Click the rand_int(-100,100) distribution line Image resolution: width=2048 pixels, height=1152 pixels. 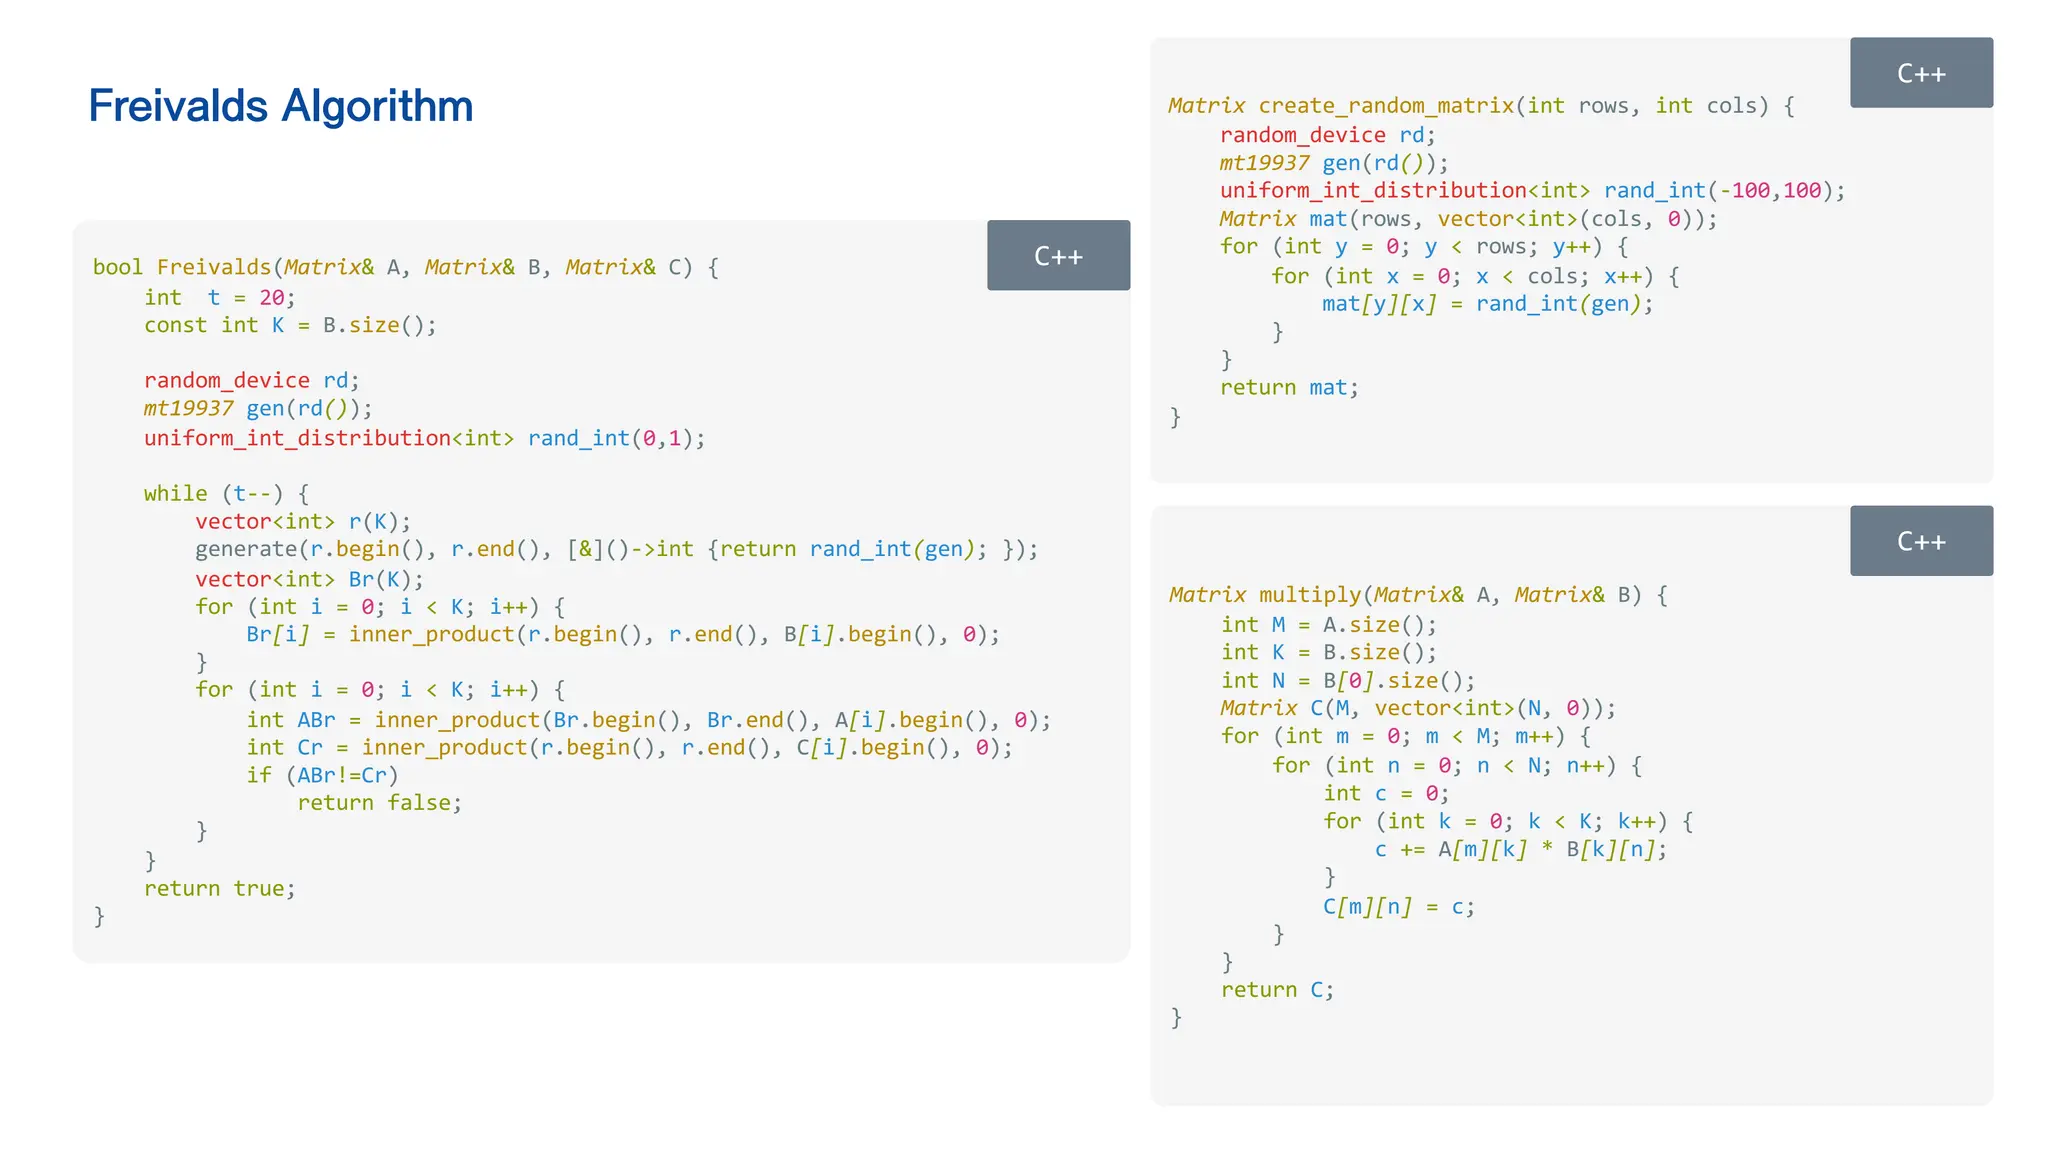(x=1532, y=190)
